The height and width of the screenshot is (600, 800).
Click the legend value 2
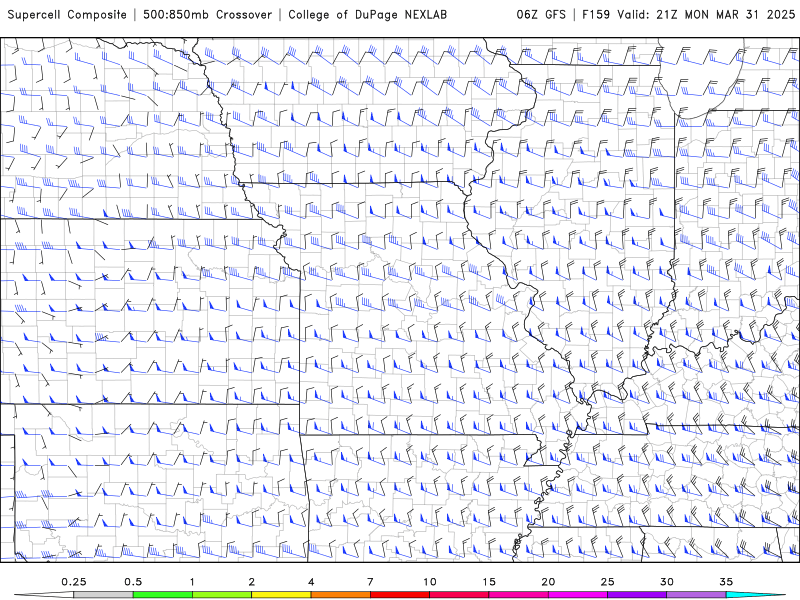coord(252,582)
